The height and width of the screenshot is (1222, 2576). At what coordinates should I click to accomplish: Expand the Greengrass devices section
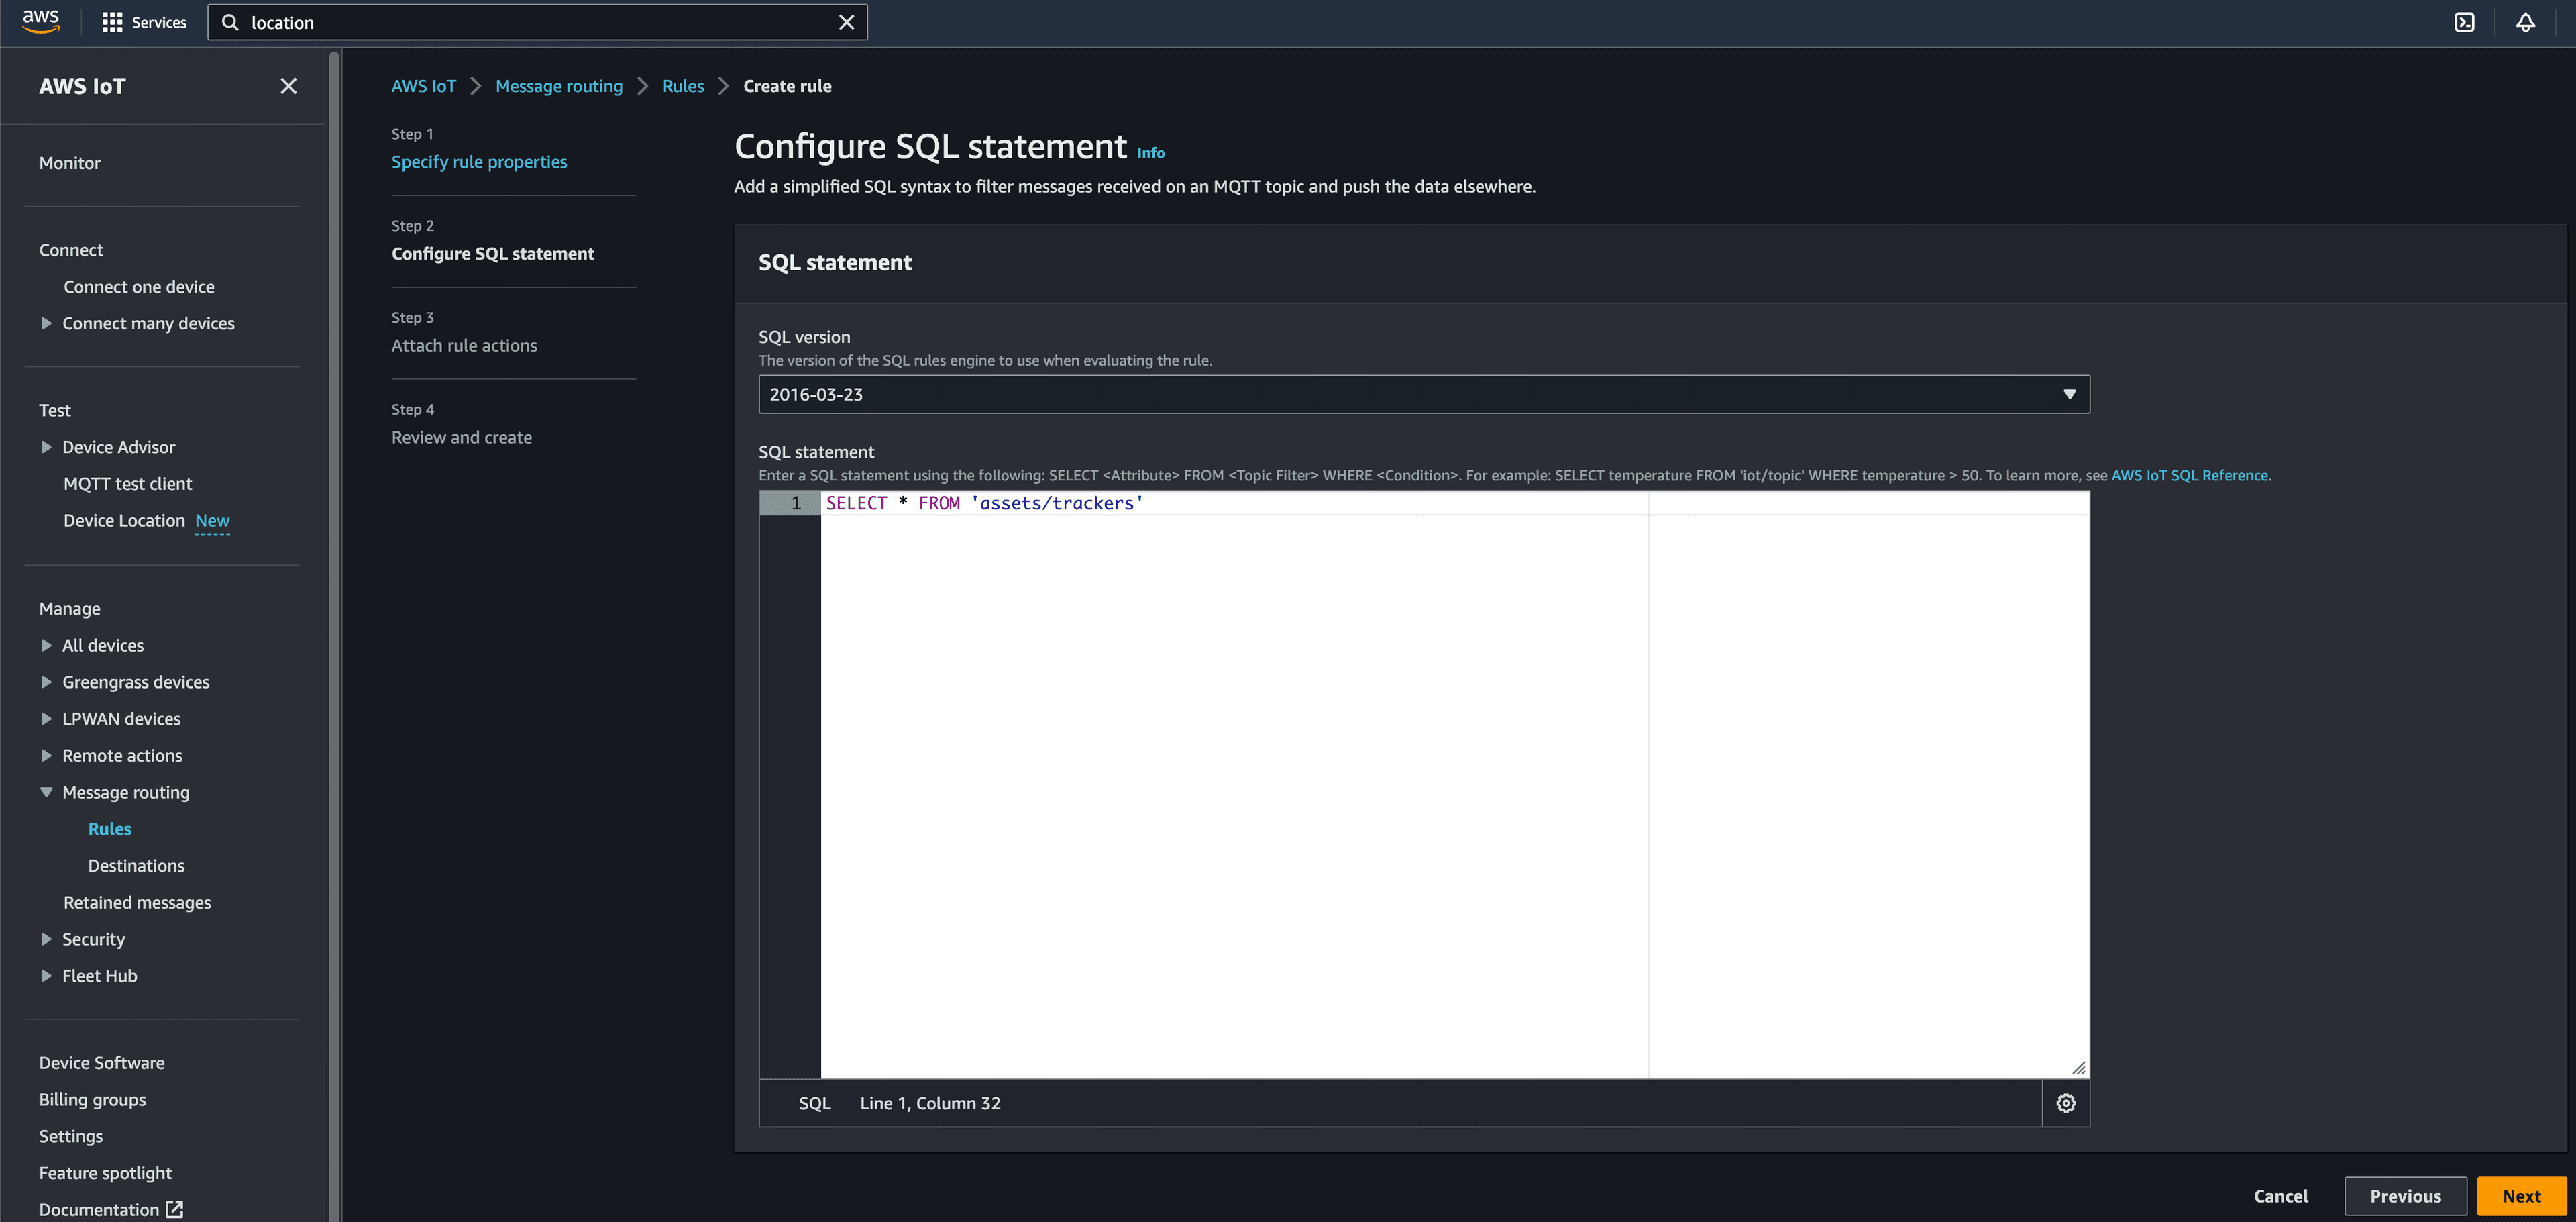coord(46,682)
